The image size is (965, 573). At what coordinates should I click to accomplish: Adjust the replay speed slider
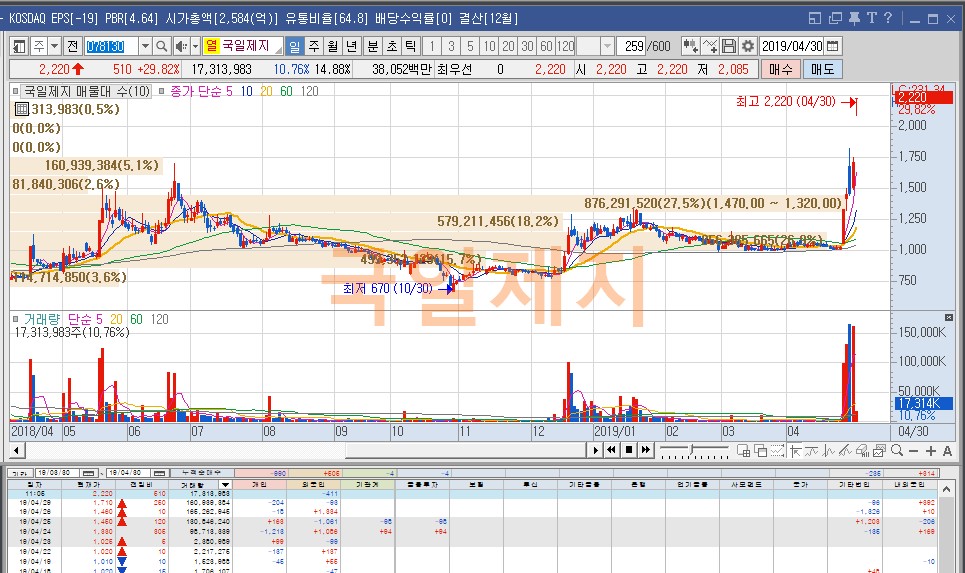point(694,451)
